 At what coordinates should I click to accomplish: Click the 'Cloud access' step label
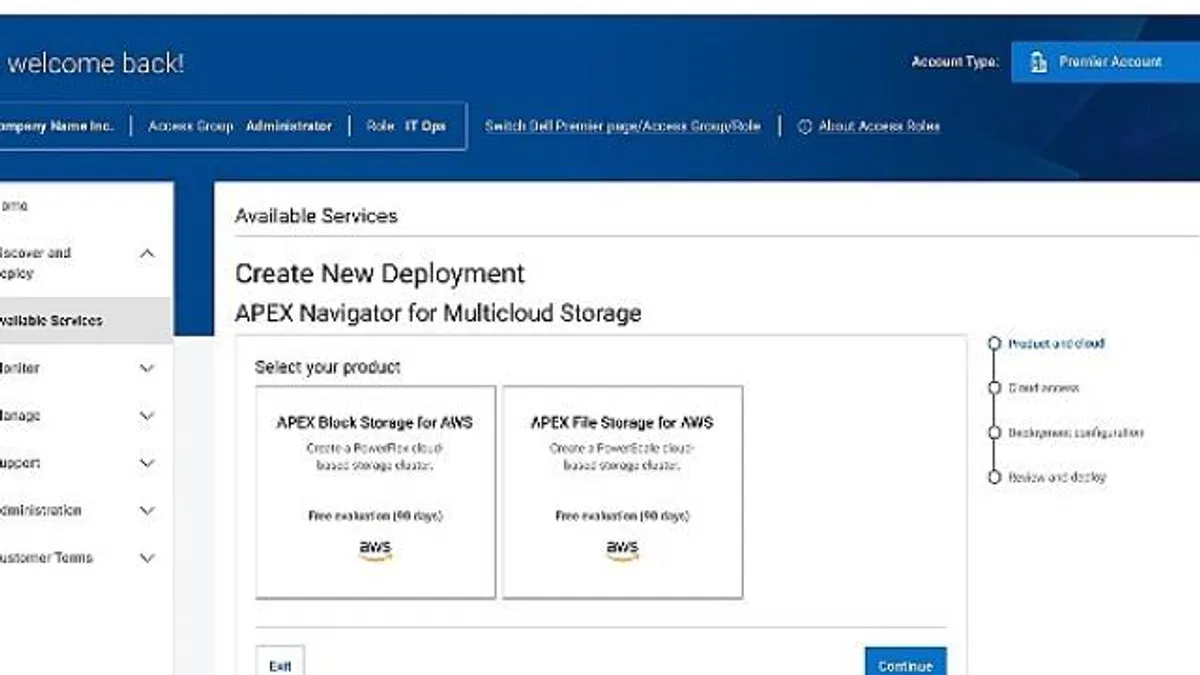click(x=1043, y=388)
